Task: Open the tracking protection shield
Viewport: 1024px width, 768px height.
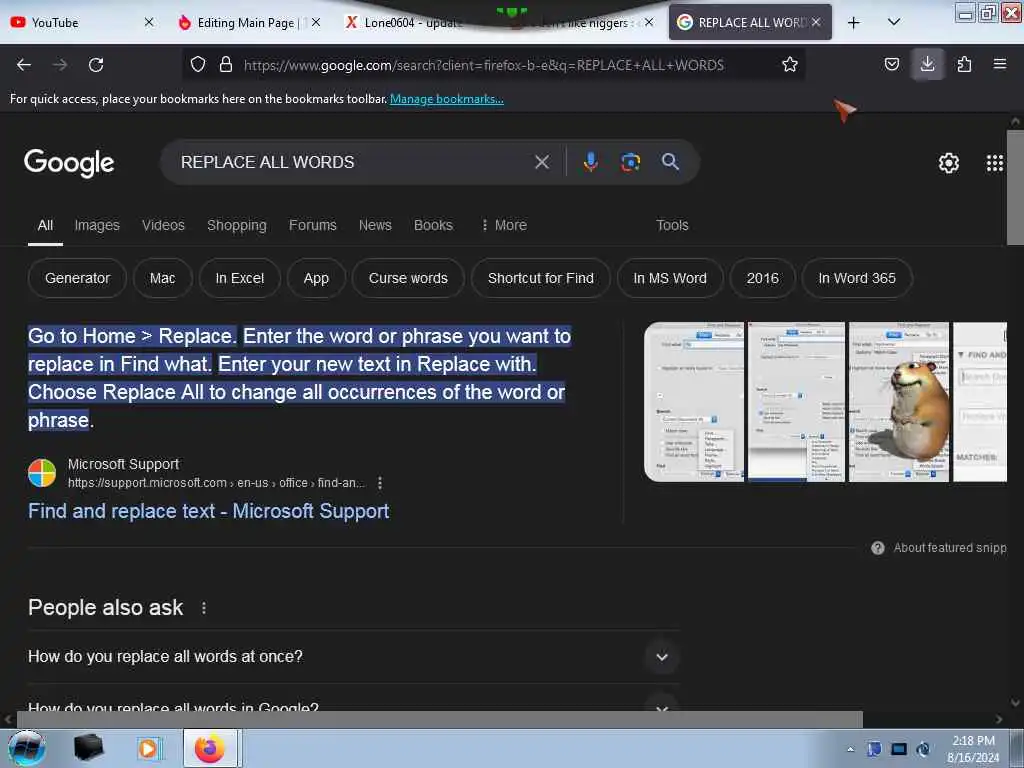Action: (198, 64)
